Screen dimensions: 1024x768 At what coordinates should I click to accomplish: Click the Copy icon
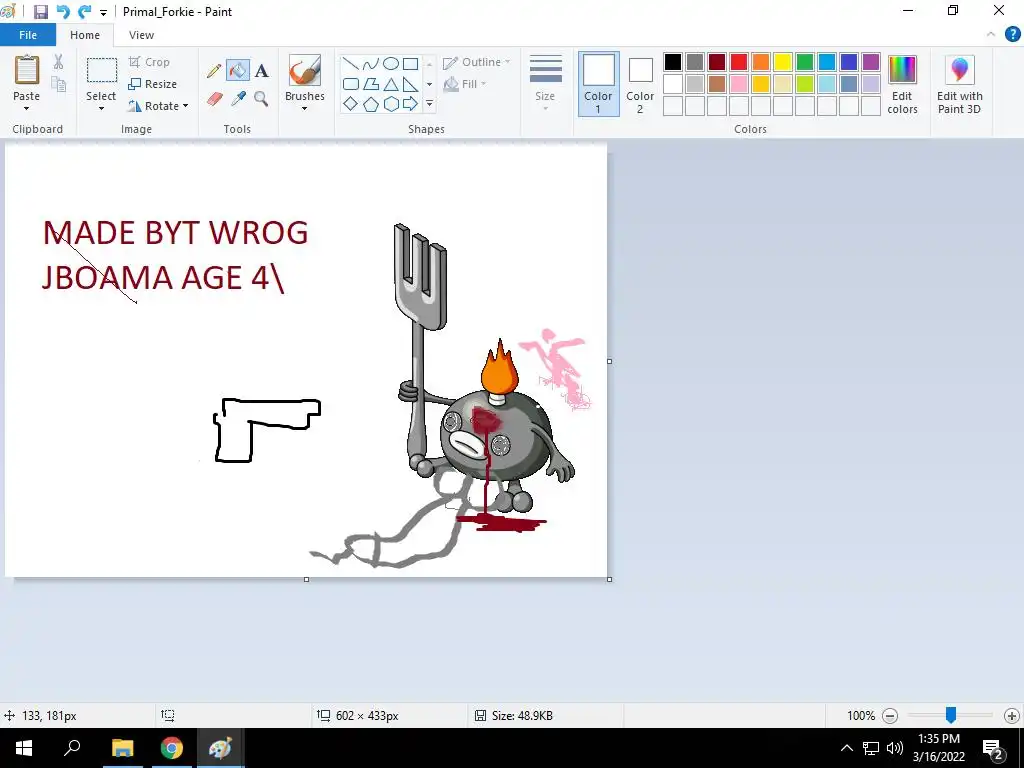(59, 84)
